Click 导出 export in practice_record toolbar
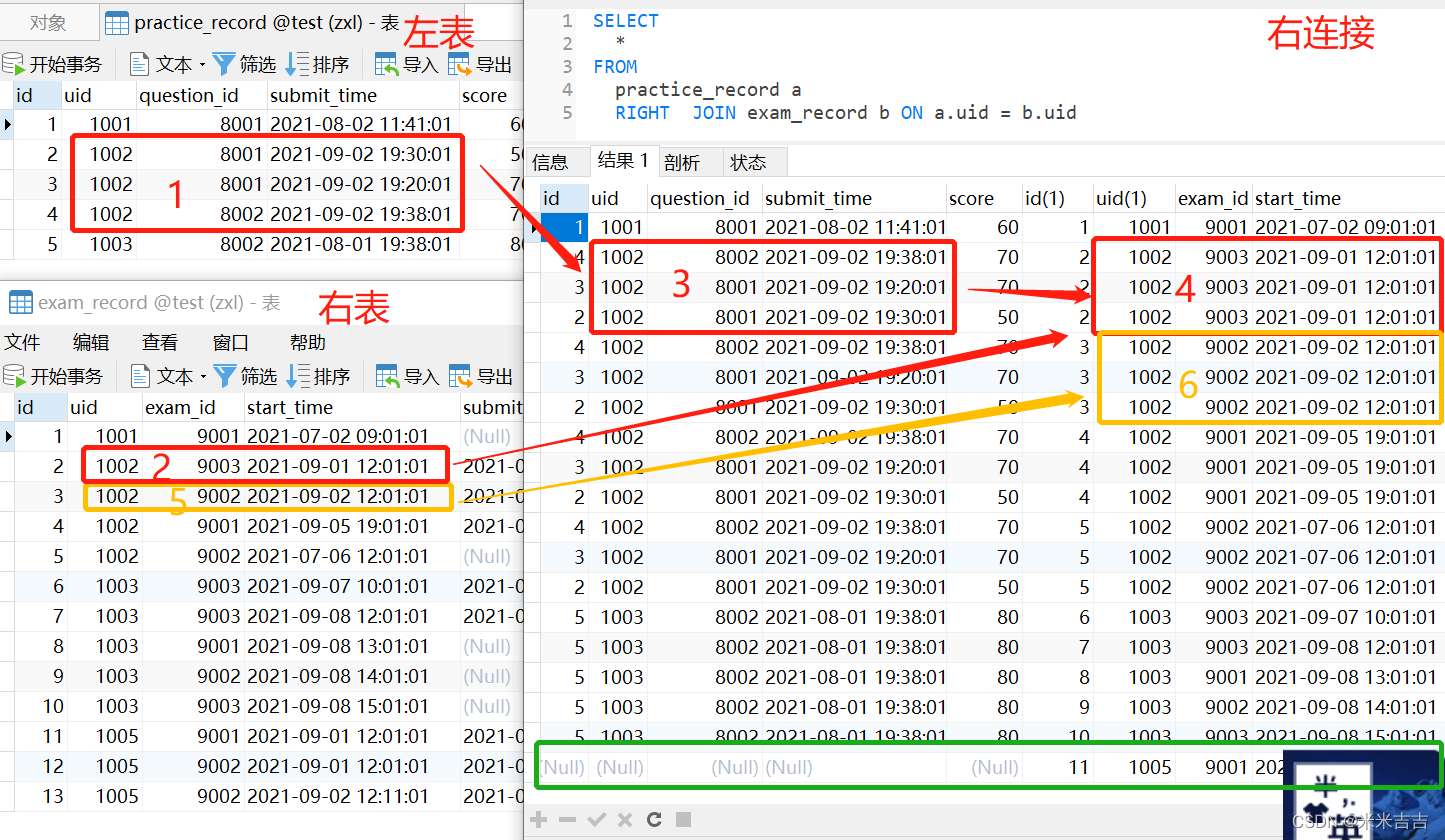 (480, 65)
